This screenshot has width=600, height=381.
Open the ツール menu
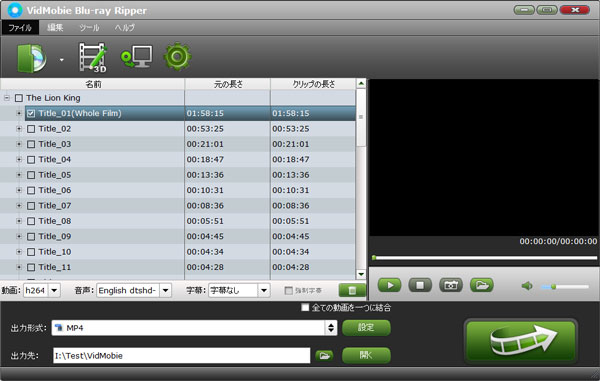click(89, 28)
